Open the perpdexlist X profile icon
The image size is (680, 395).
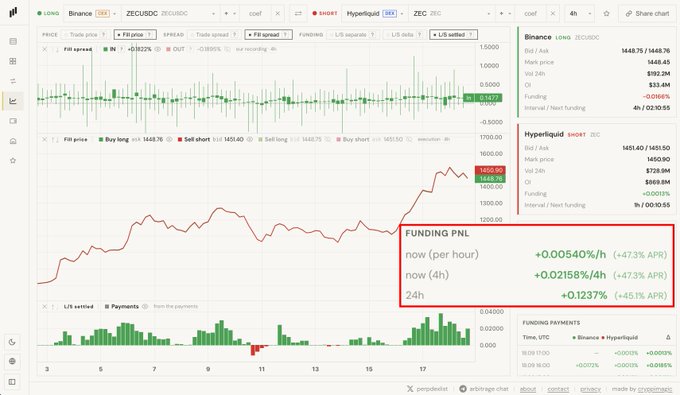pos(410,389)
